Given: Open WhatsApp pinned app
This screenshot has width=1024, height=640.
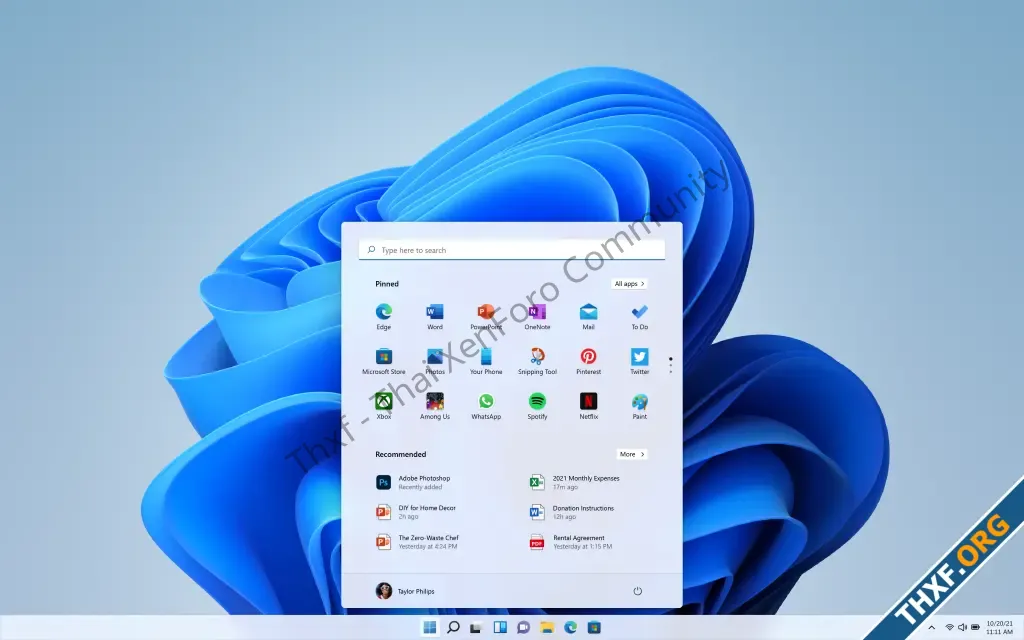Looking at the screenshot, I should click(486, 406).
